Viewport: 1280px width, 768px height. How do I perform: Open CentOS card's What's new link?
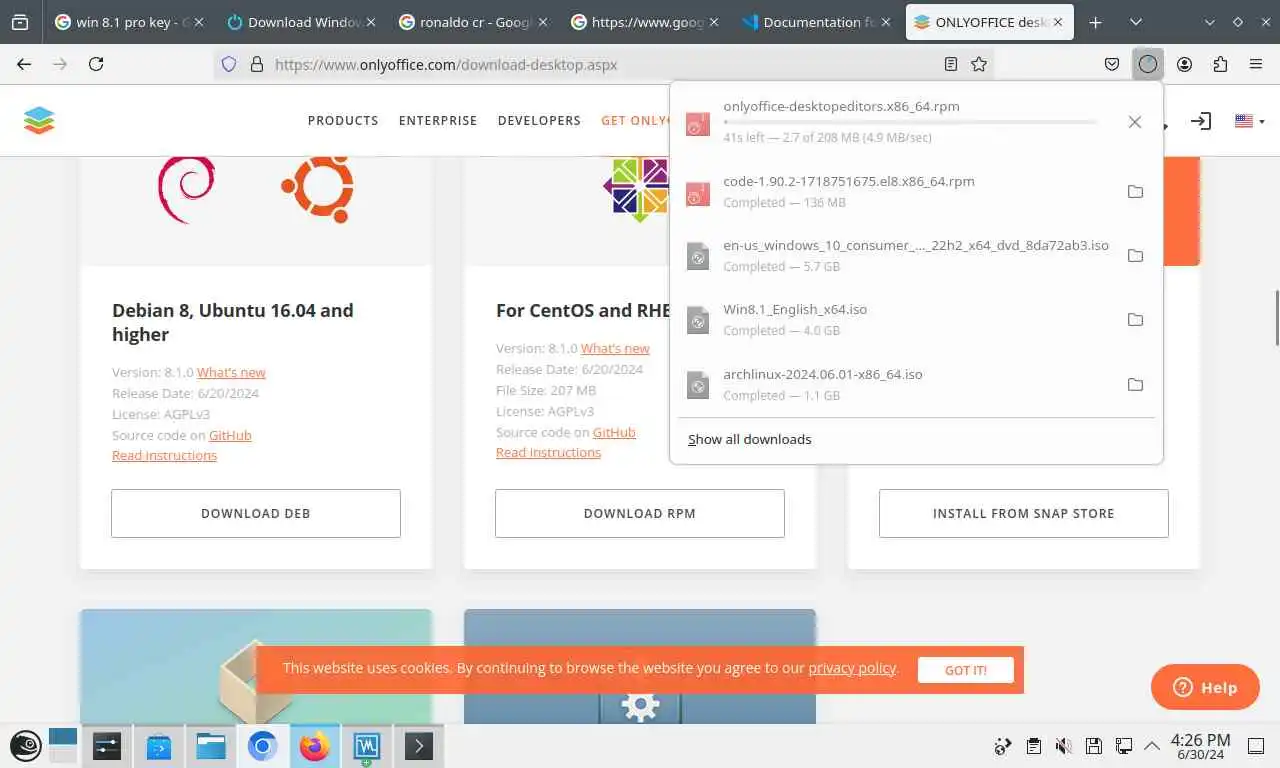point(615,348)
